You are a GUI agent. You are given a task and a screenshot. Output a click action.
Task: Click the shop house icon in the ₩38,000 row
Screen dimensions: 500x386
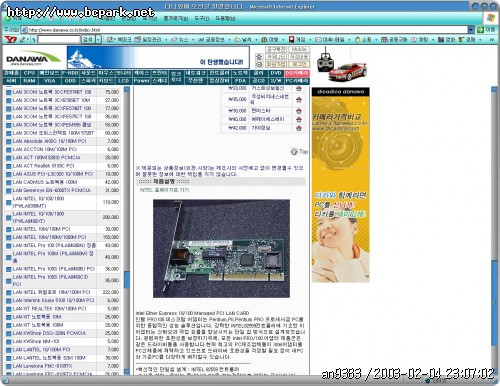click(x=299, y=111)
